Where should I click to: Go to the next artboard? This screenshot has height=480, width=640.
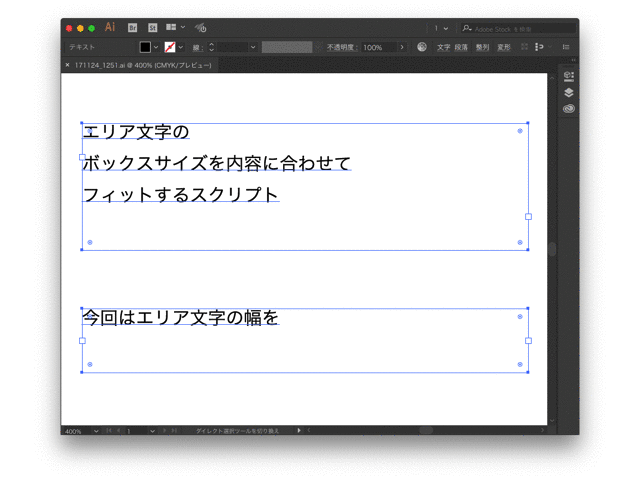coord(164,431)
